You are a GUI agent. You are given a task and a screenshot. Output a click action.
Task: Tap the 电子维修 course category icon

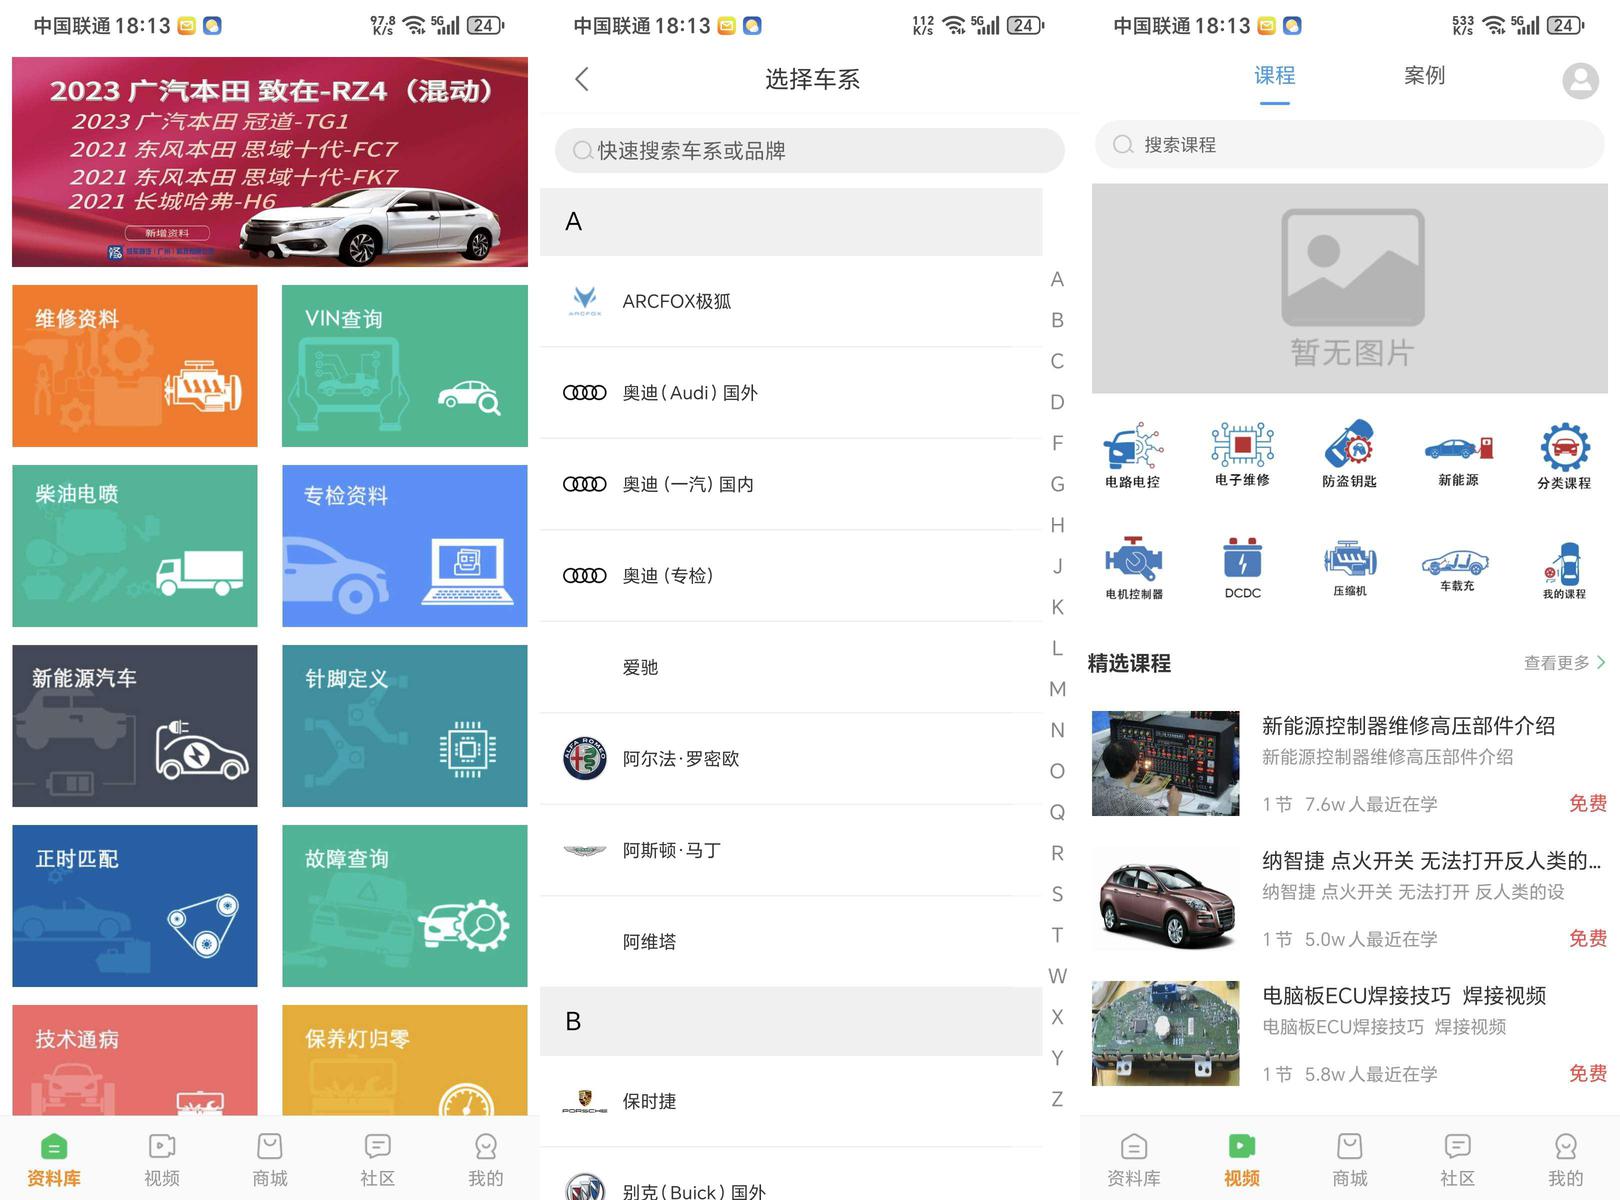coord(1242,454)
